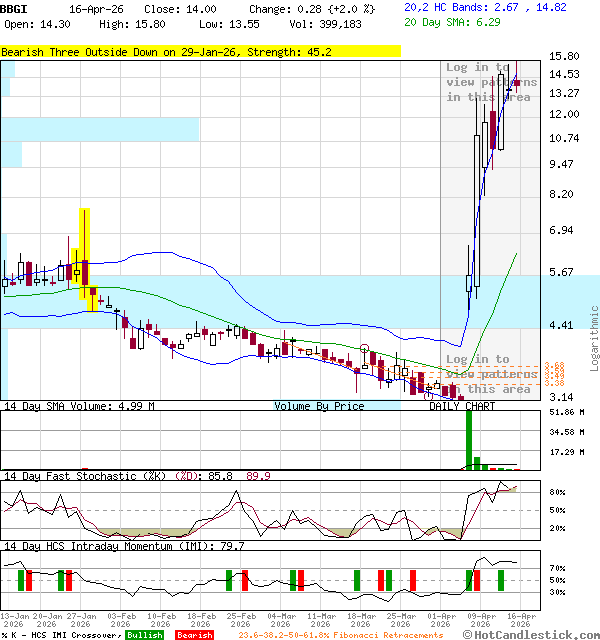600x640 pixels.
Task: Click the red Bearish legend box
Action: tap(195, 635)
